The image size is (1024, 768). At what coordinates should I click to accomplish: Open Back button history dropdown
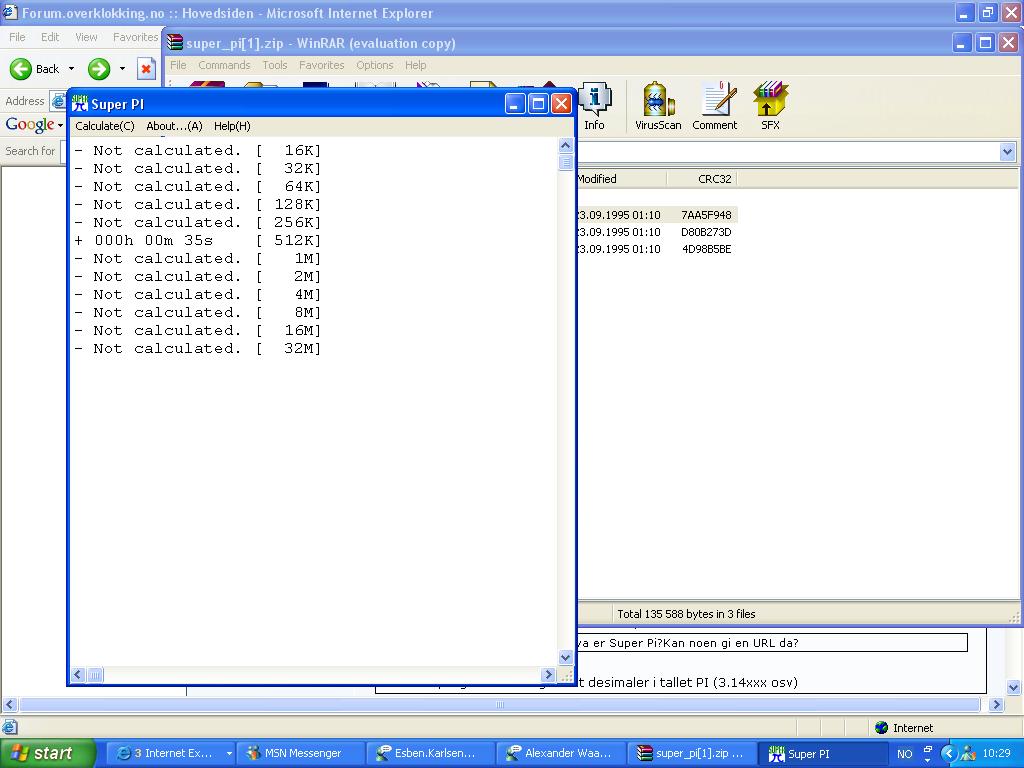(71, 69)
